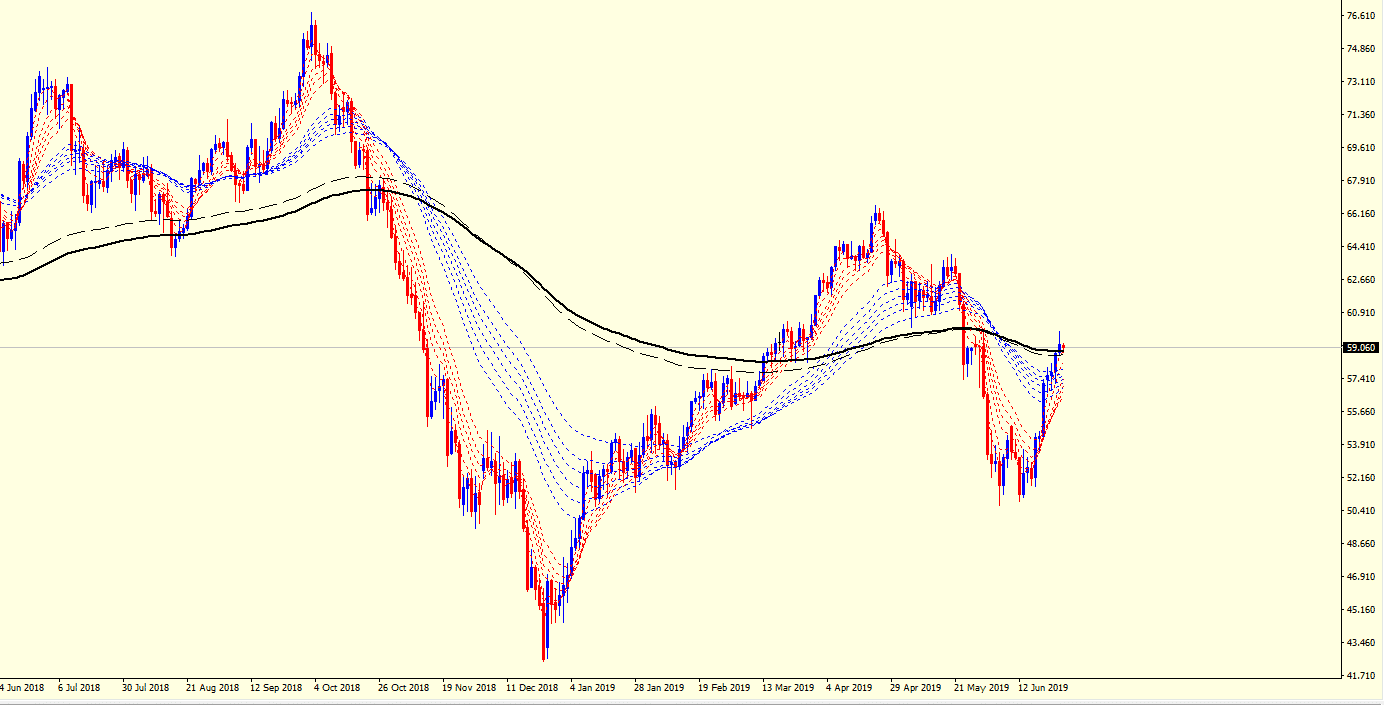1384x705 pixels.
Task: Click the 76.610 price axis label
Action: click(1362, 16)
